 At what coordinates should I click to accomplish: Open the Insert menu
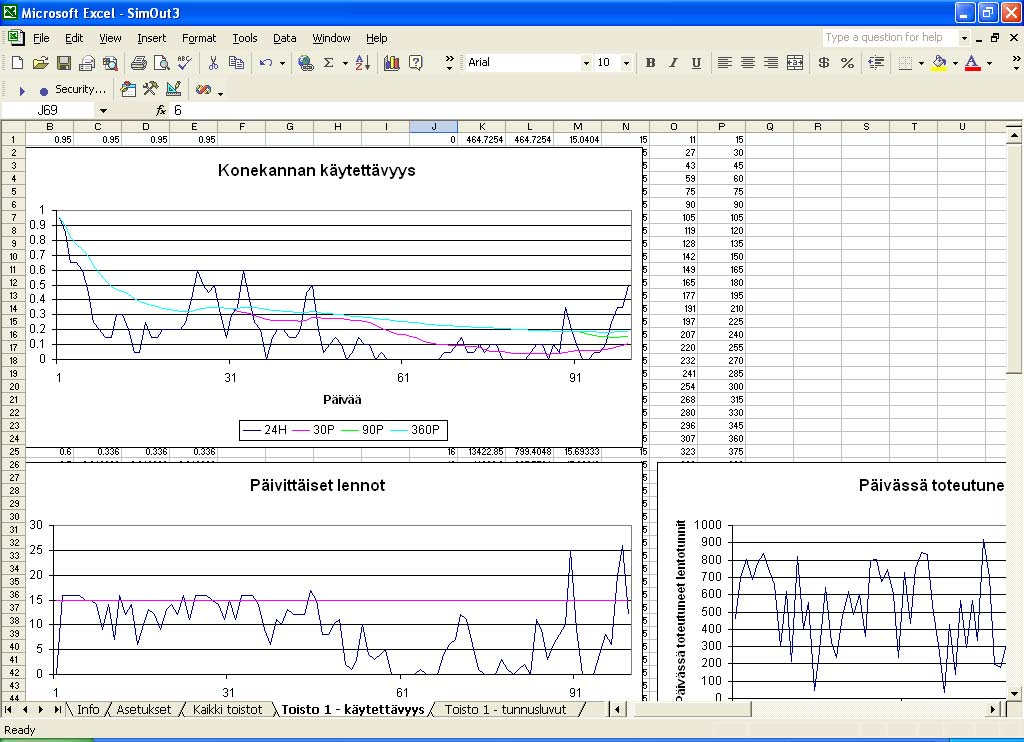tap(152, 38)
